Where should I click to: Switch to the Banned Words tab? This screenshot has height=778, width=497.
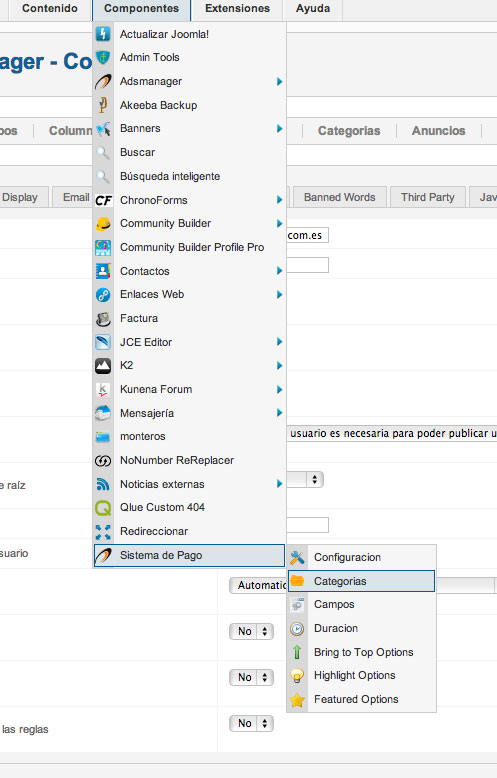tap(340, 197)
